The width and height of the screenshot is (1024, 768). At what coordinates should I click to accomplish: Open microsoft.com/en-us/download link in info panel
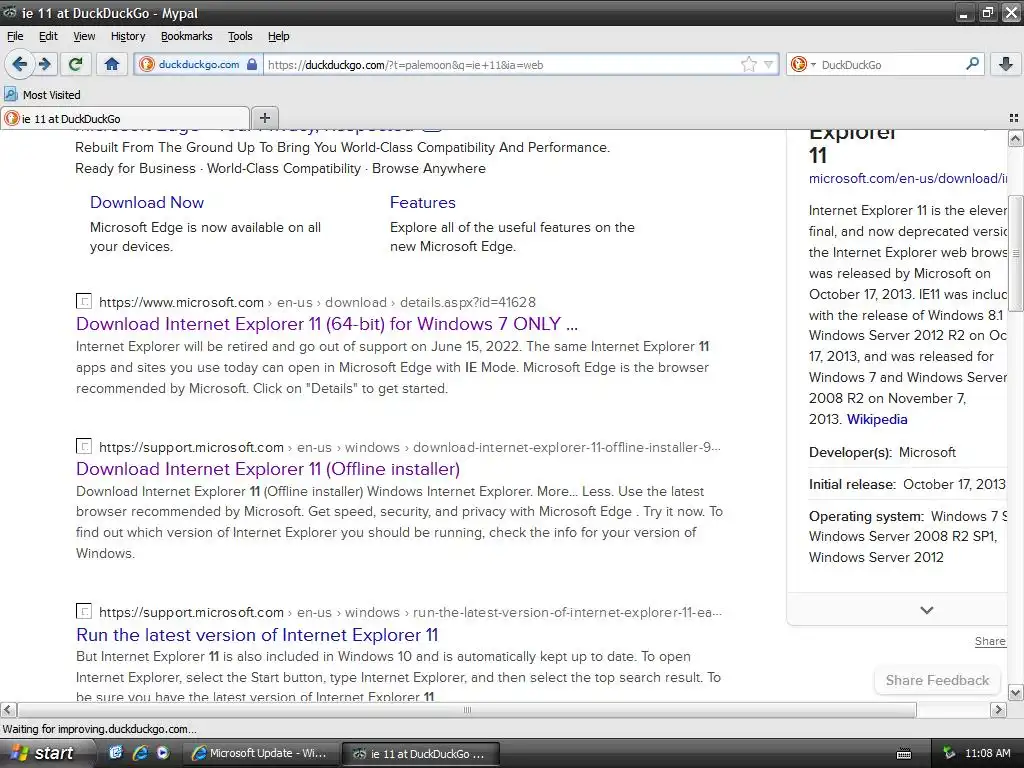[908, 178]
